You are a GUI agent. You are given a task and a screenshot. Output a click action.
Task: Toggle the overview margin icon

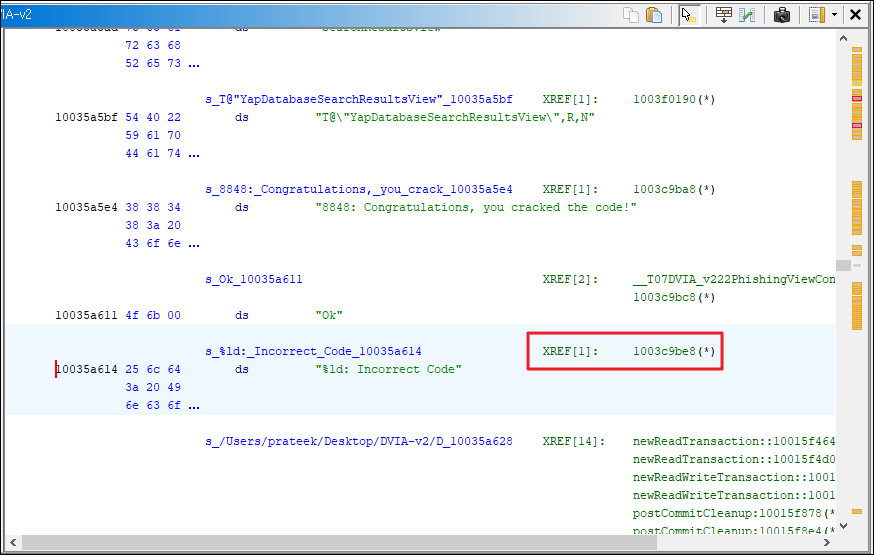(x=817, y=15)
